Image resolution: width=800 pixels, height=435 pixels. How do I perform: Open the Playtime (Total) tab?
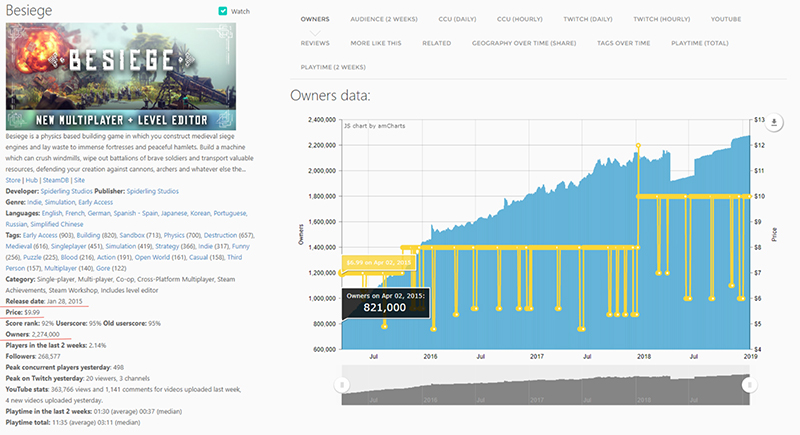pos(700,43)
